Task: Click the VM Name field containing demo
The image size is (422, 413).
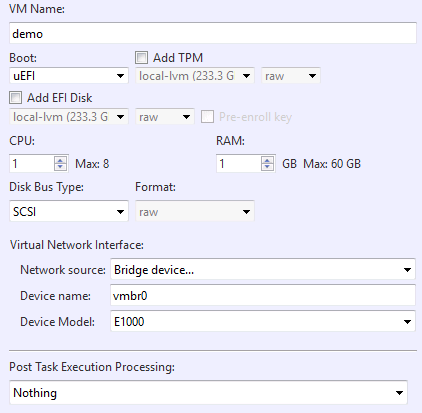Action: coord(213,33)
